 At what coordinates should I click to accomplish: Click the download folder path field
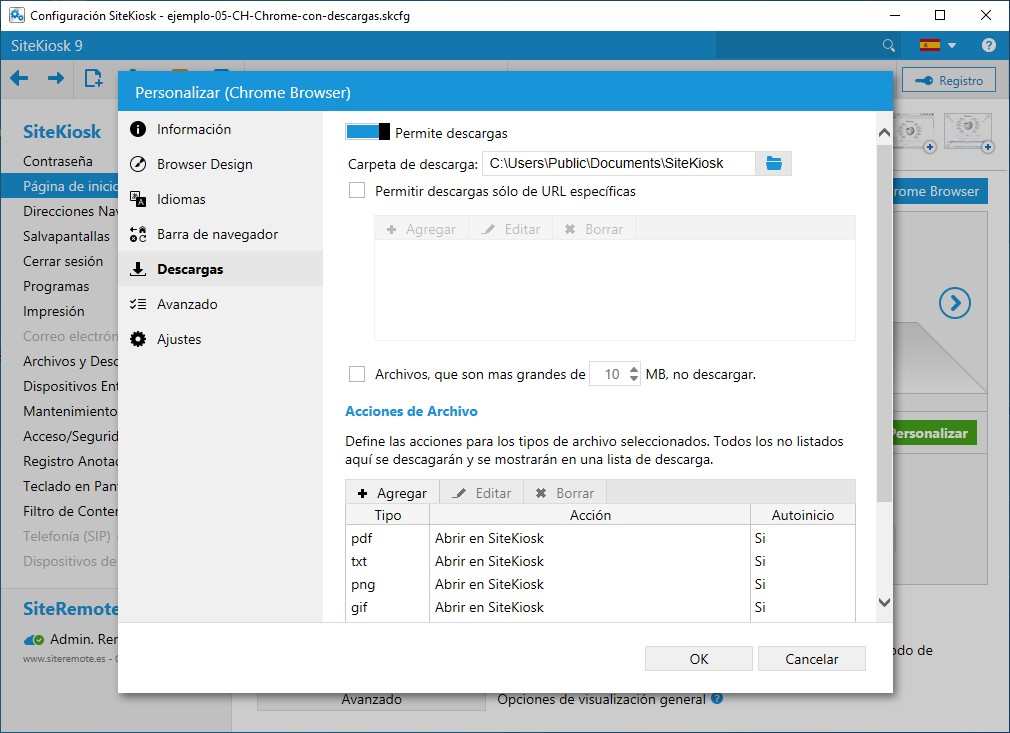click(617, 163)
